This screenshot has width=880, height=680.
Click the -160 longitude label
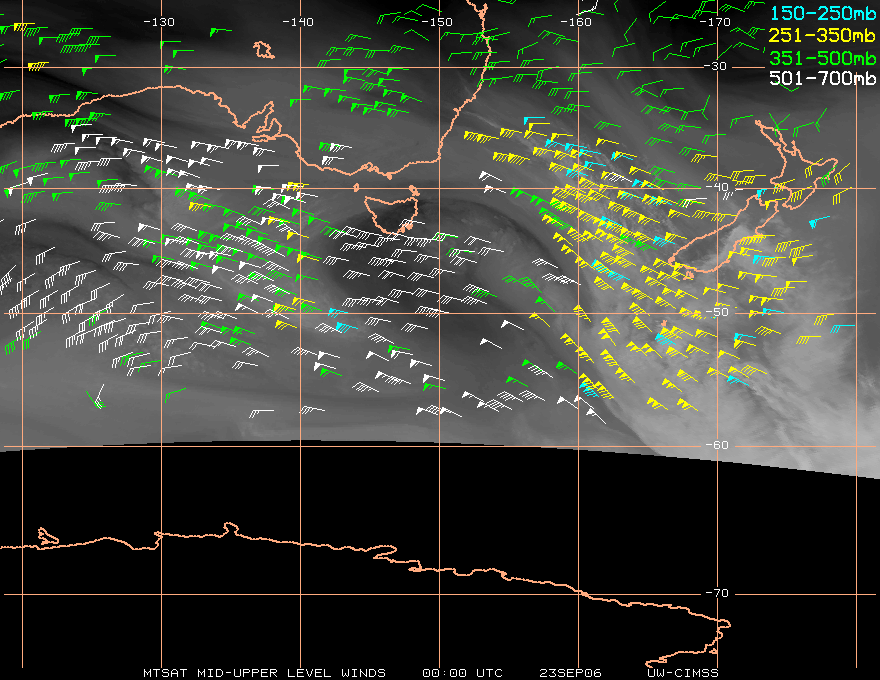576,22
